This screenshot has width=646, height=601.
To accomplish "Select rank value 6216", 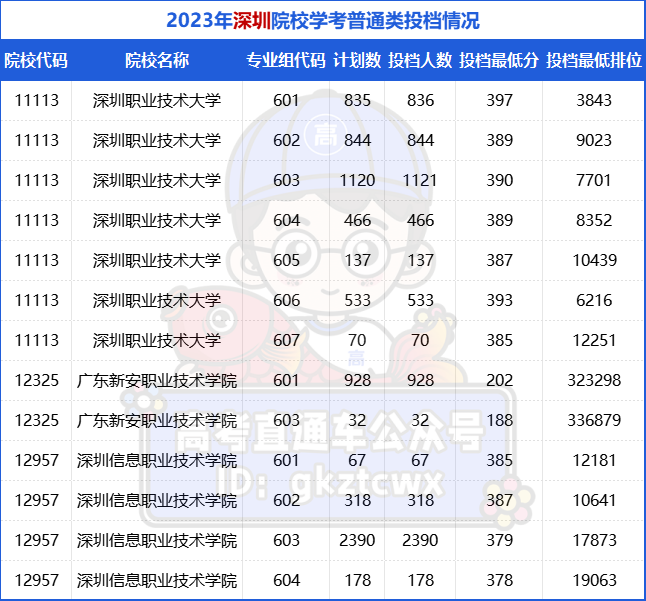I will tap(594, 300).
